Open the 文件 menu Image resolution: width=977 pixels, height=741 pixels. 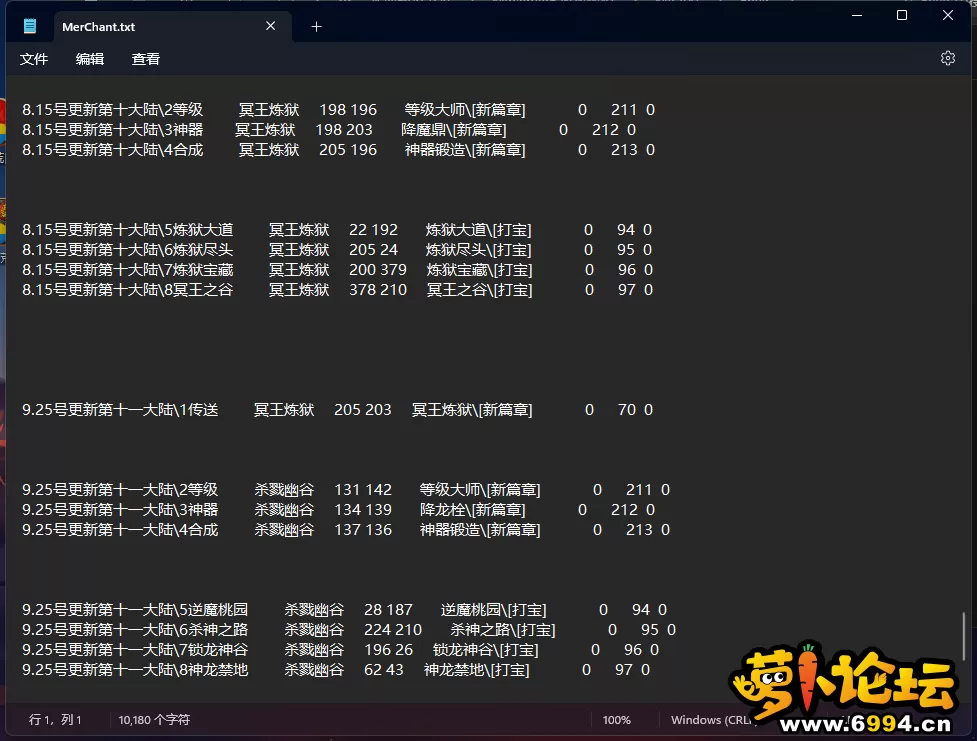click(34, 59)
